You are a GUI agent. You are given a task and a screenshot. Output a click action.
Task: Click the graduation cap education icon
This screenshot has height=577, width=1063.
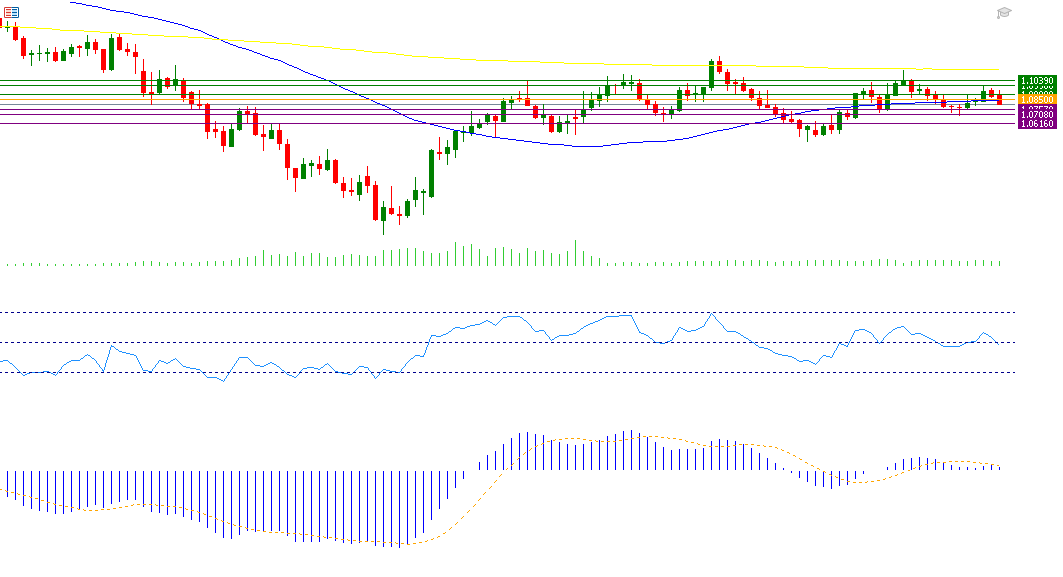pyautogui.click(x=1004, y=13)
